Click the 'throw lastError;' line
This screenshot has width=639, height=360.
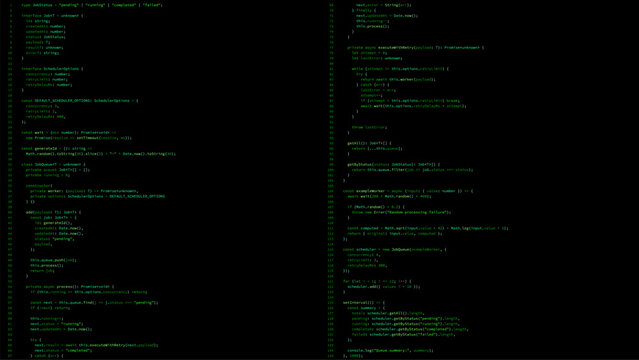(369, 127)
